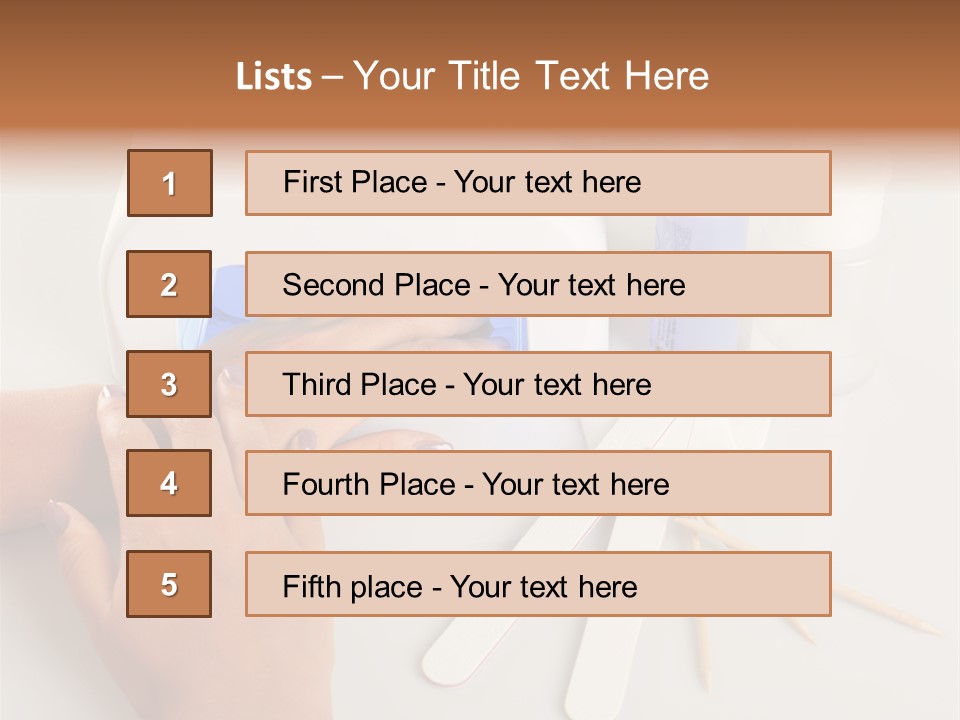Select the First Place text box
Viewport: 960px width, 720px height.
pos(538,183)
